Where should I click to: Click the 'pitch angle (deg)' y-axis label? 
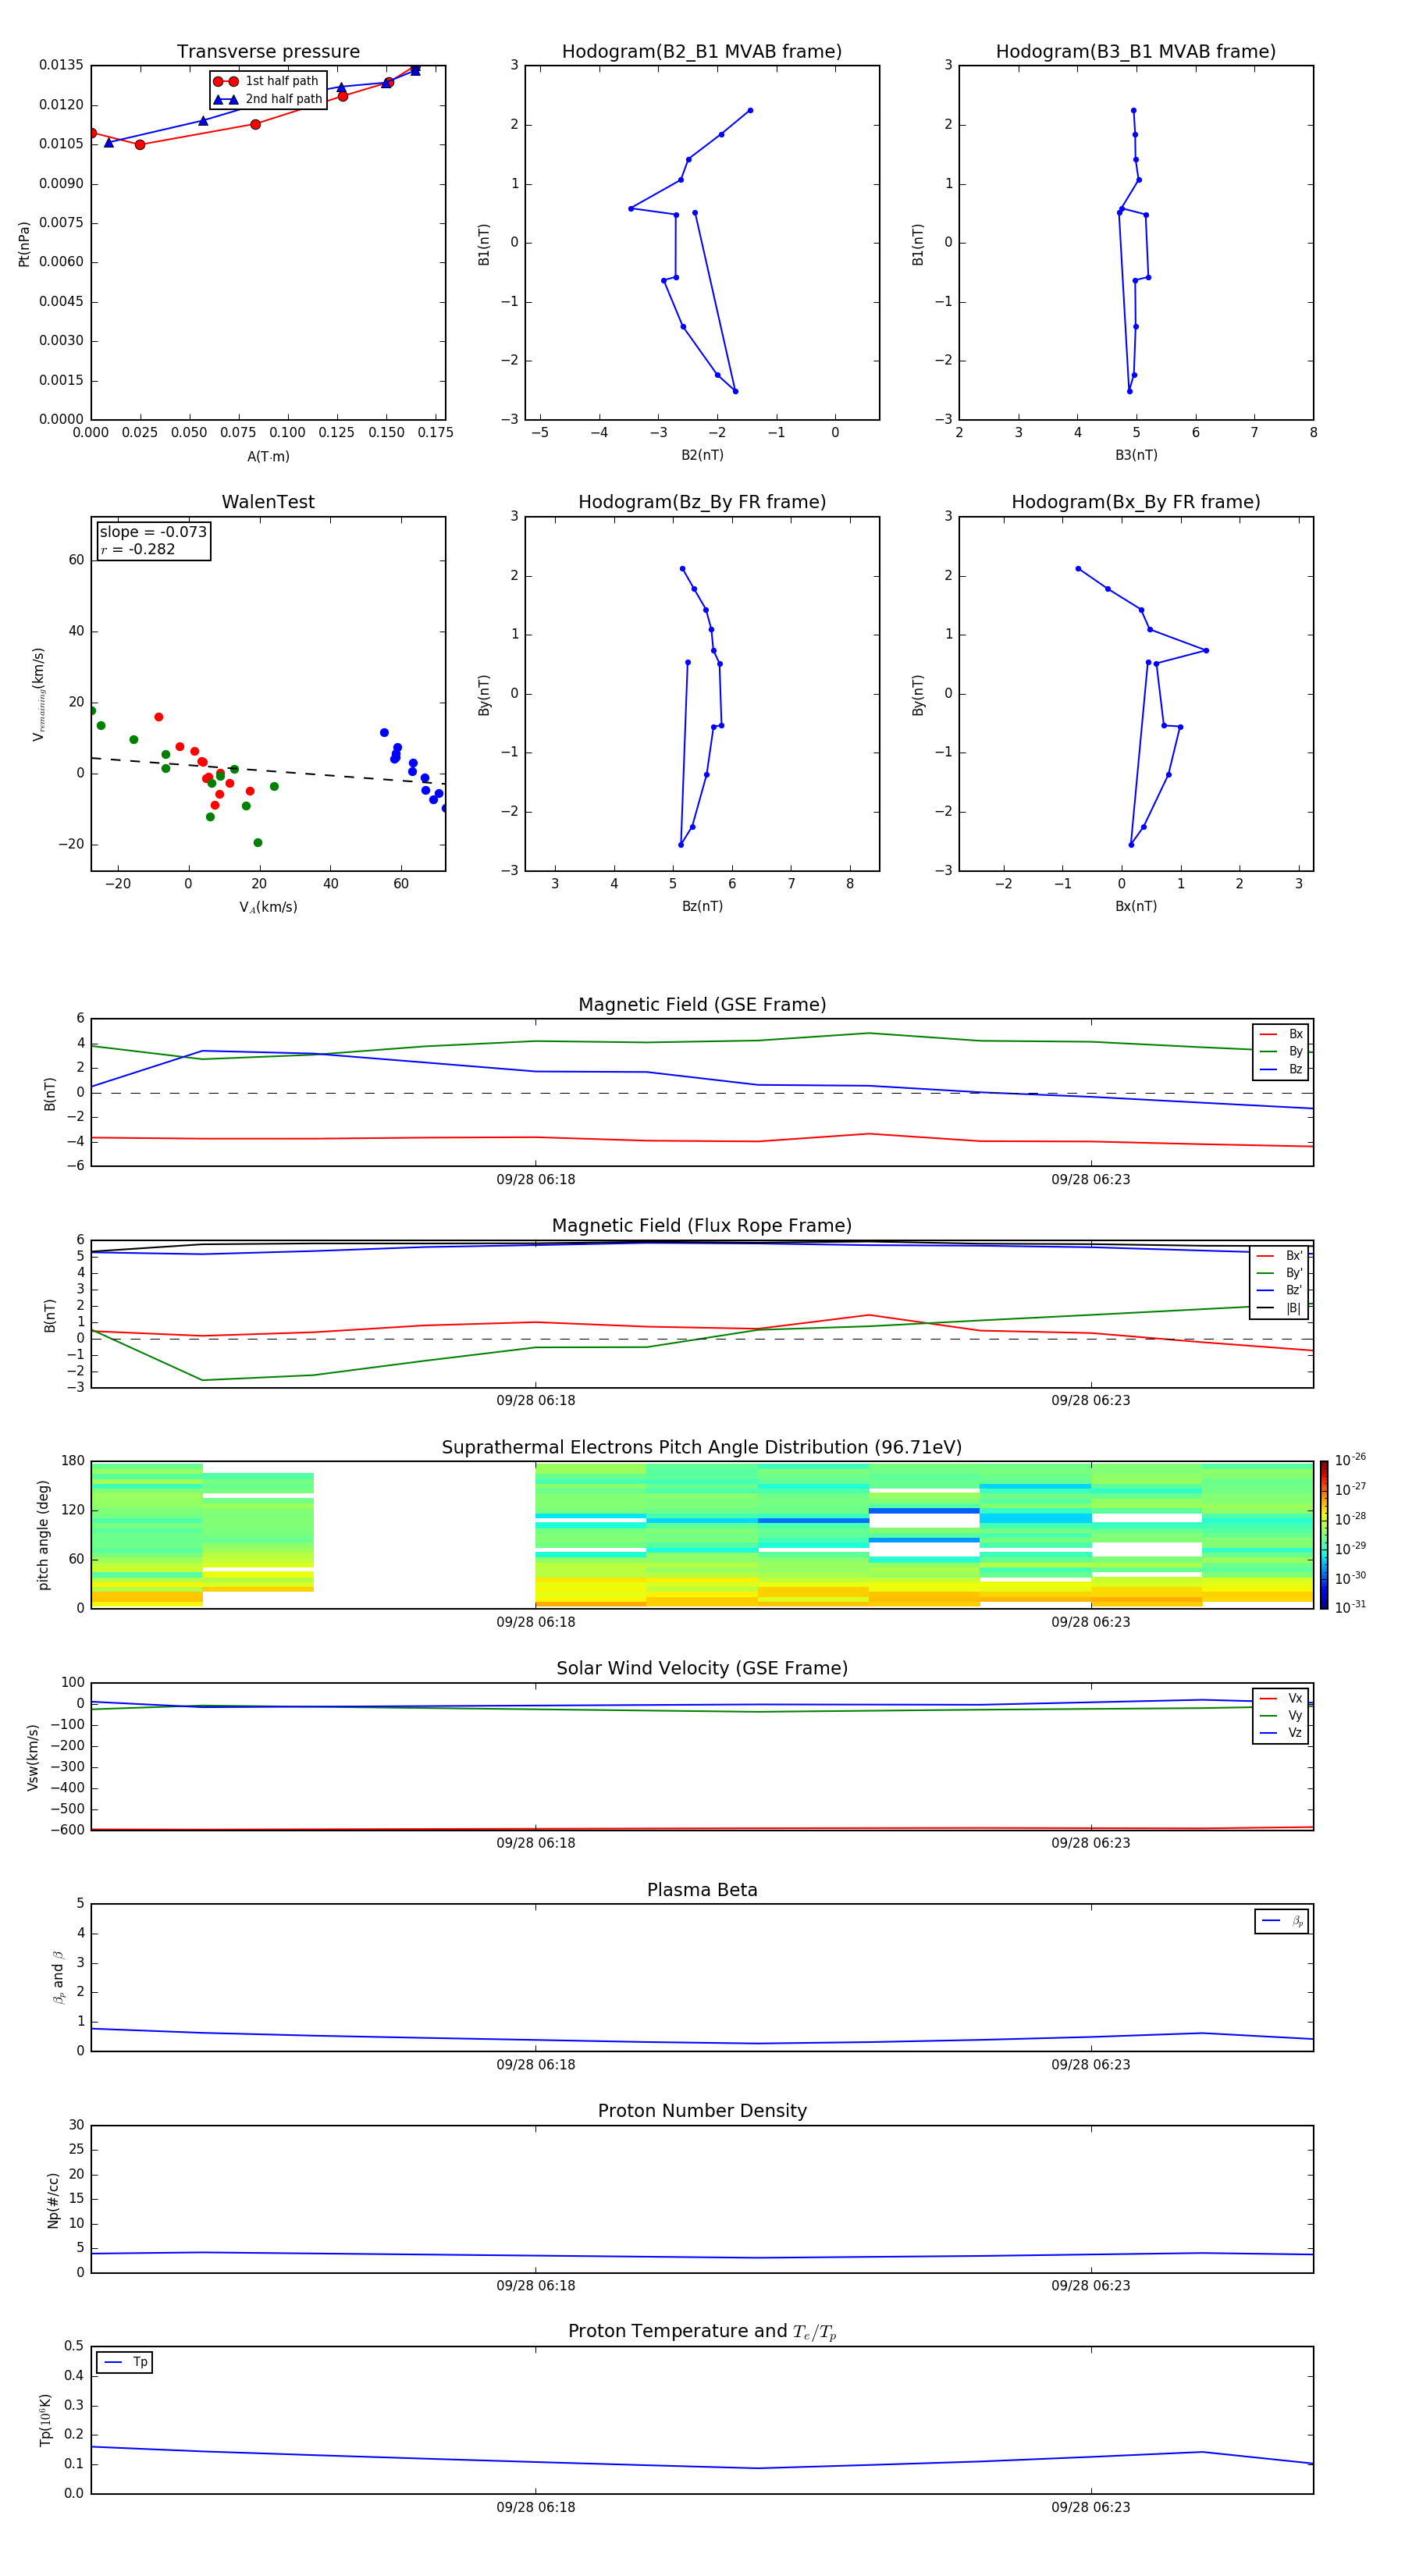pyautogui.click(x=43, y=1535)
